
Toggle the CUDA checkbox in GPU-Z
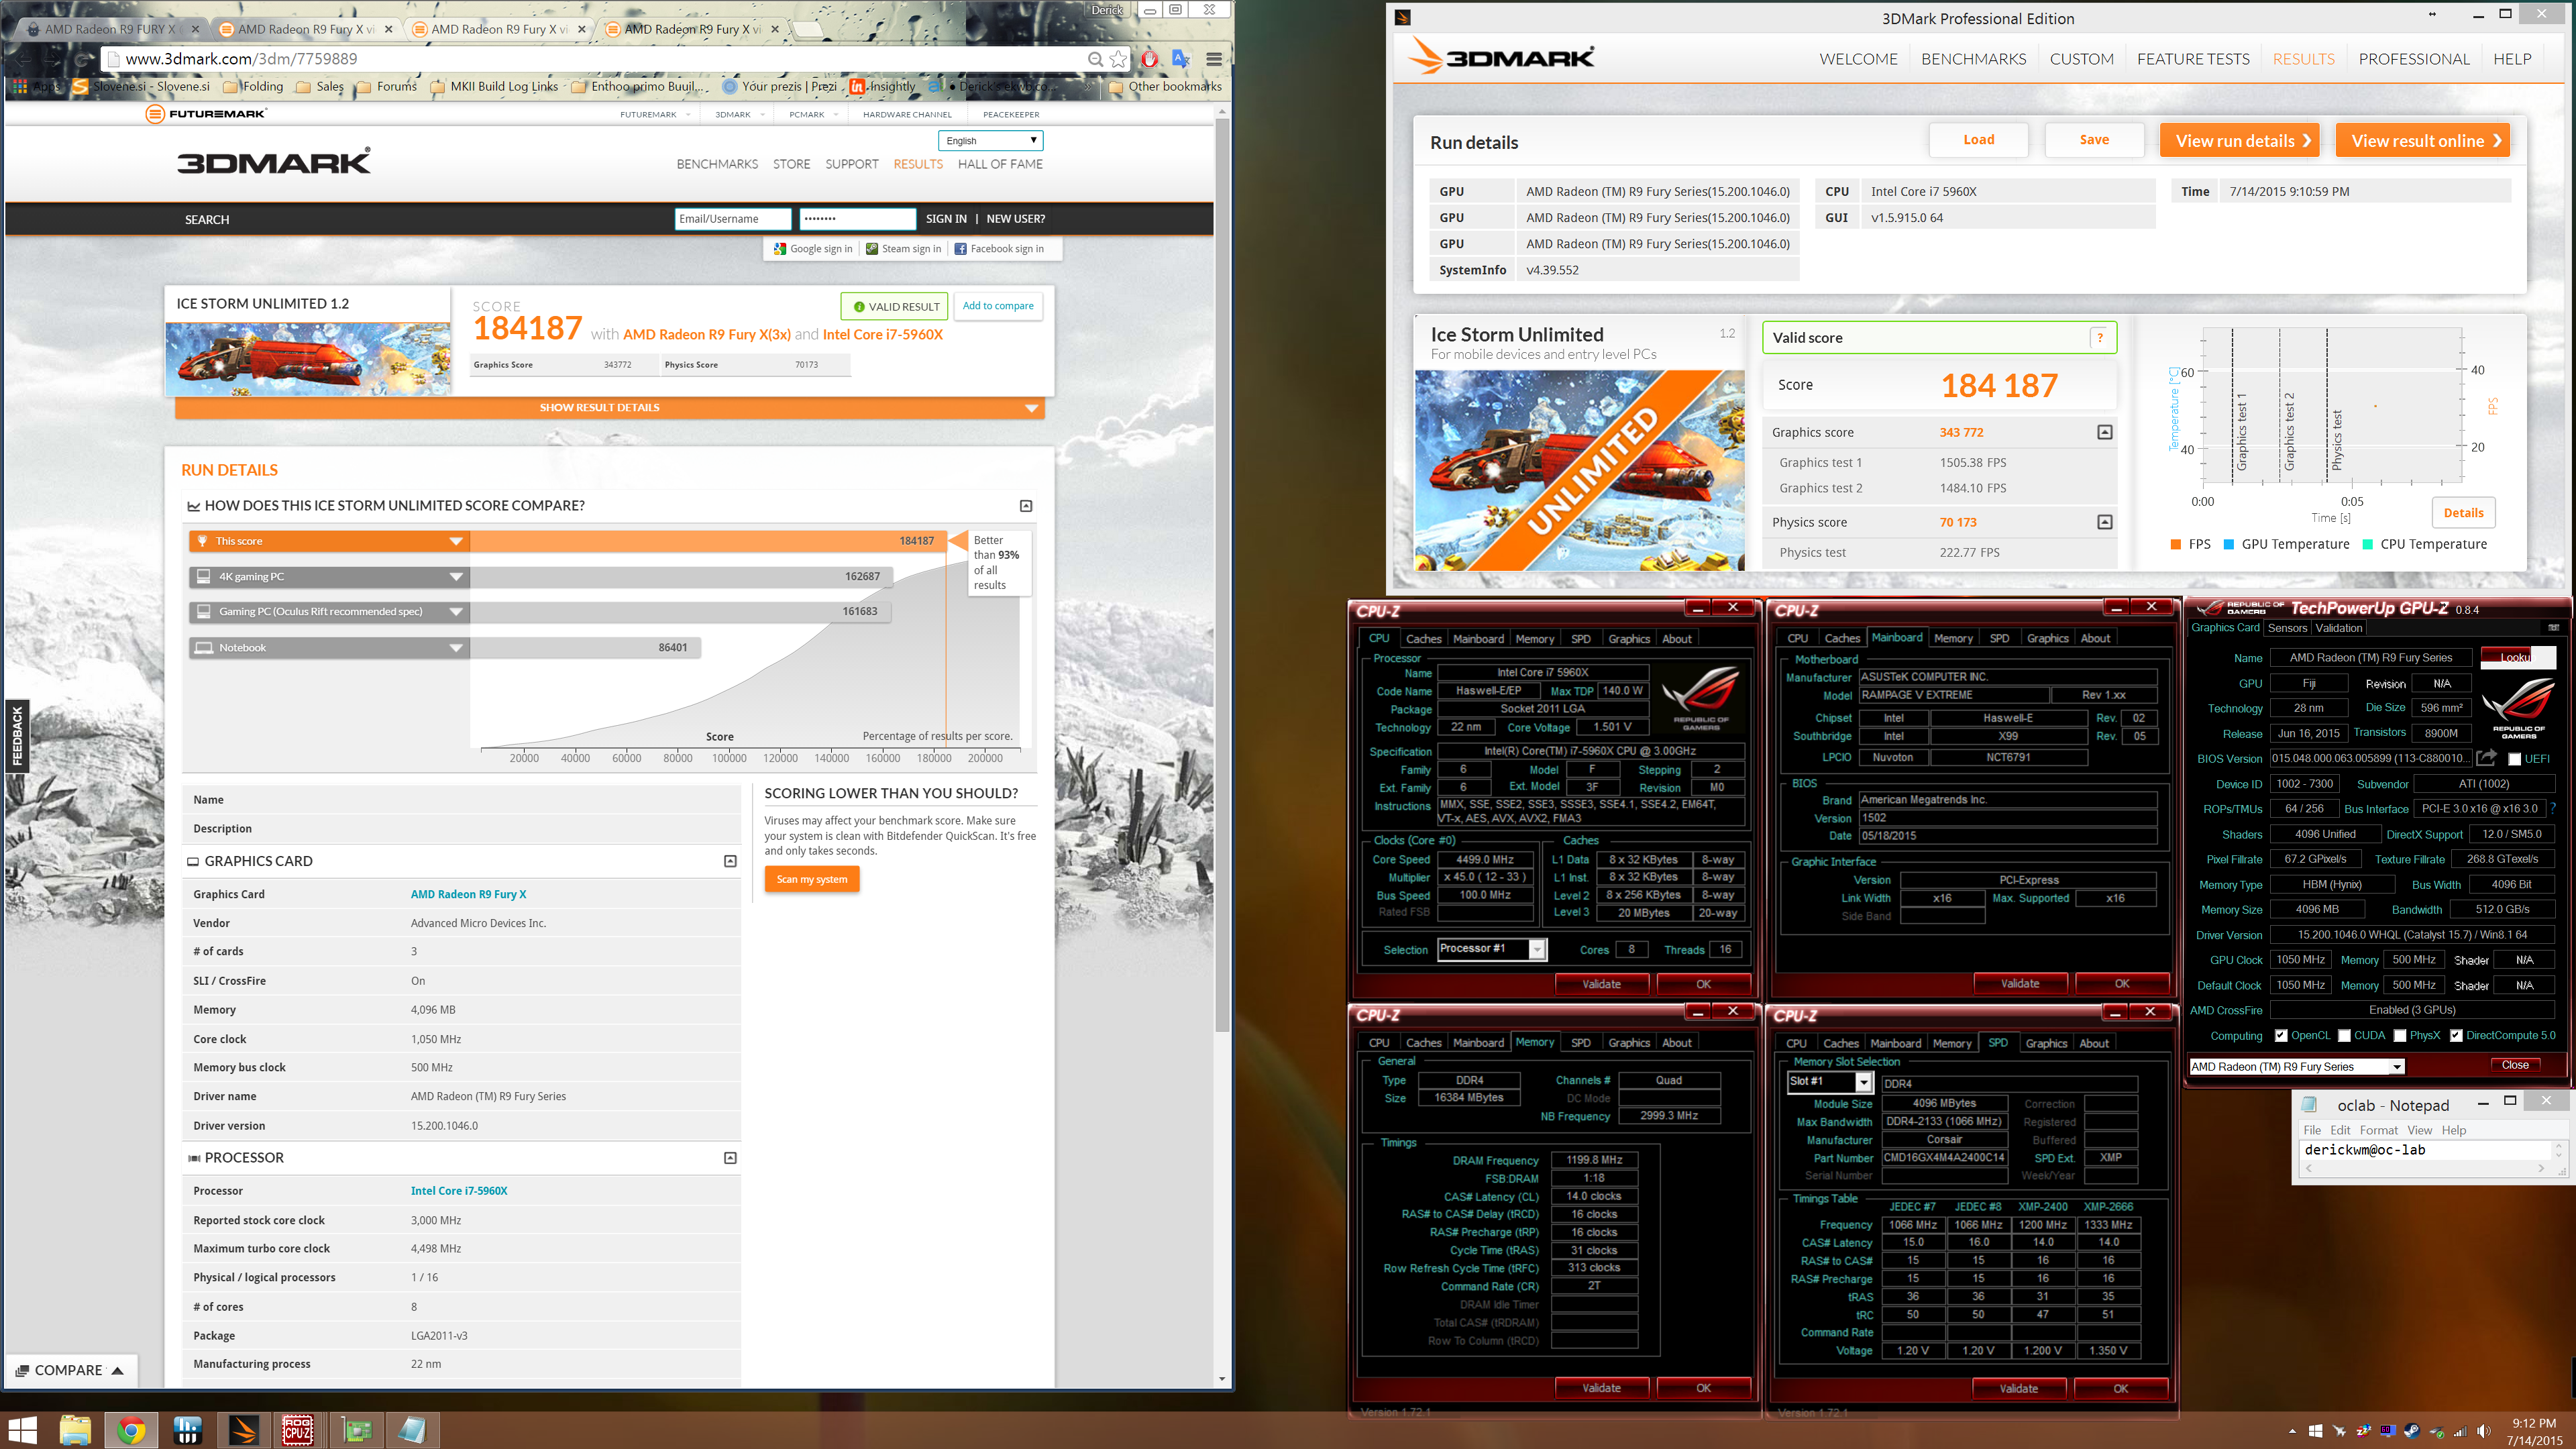(2344, 1036)
